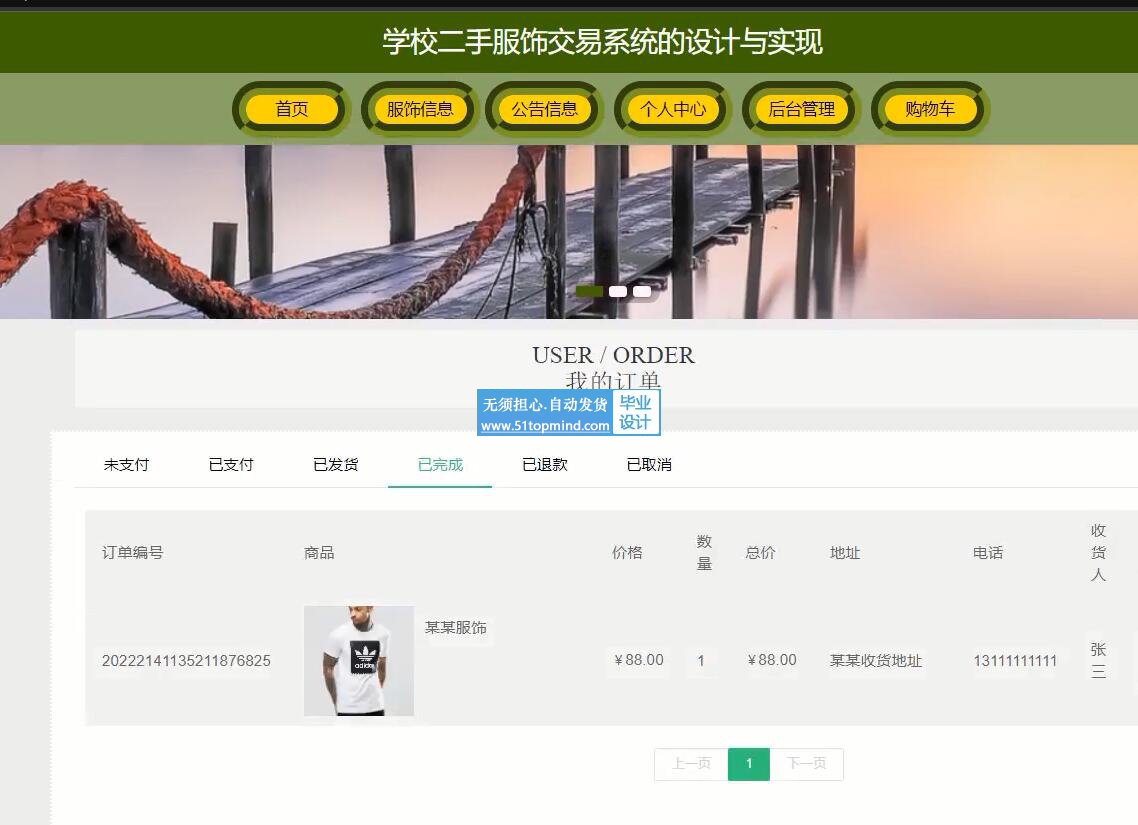Go to 服饰信息 page
1138x825 pixels.
pyautogui.click(x=419, y=110)
